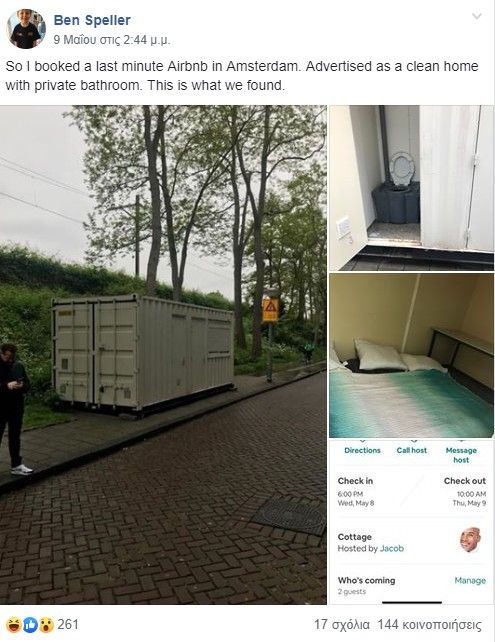Open the toilet cubicle photo
The width and height of the screenshot is (495, 642).
click(x=411, y=188)
